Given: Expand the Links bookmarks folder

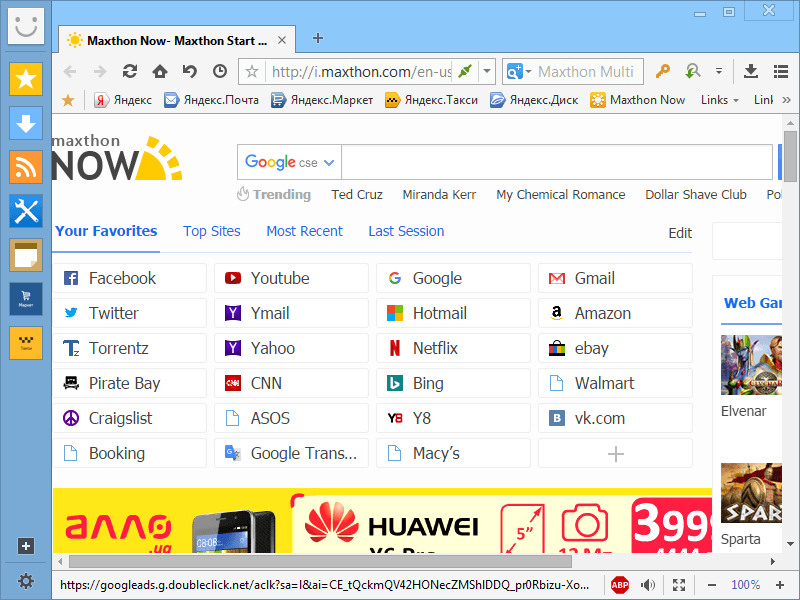Looking at the screenshot, I should point(719,100).
